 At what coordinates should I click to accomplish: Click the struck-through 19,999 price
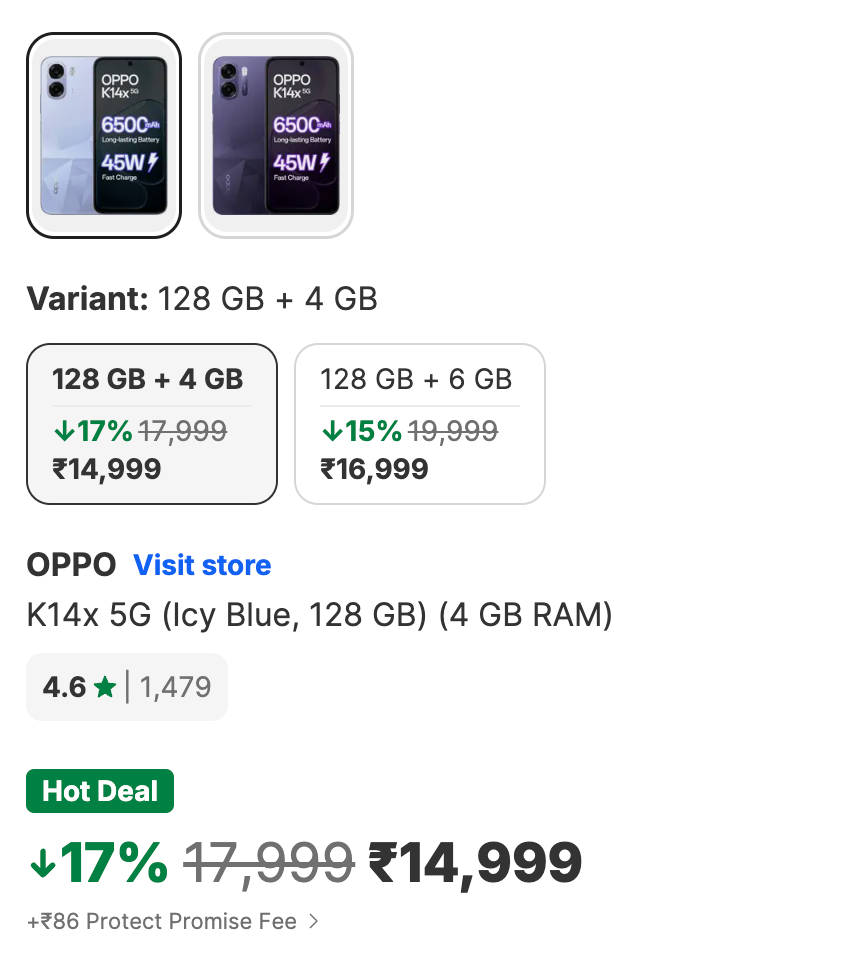click(452, 431)
